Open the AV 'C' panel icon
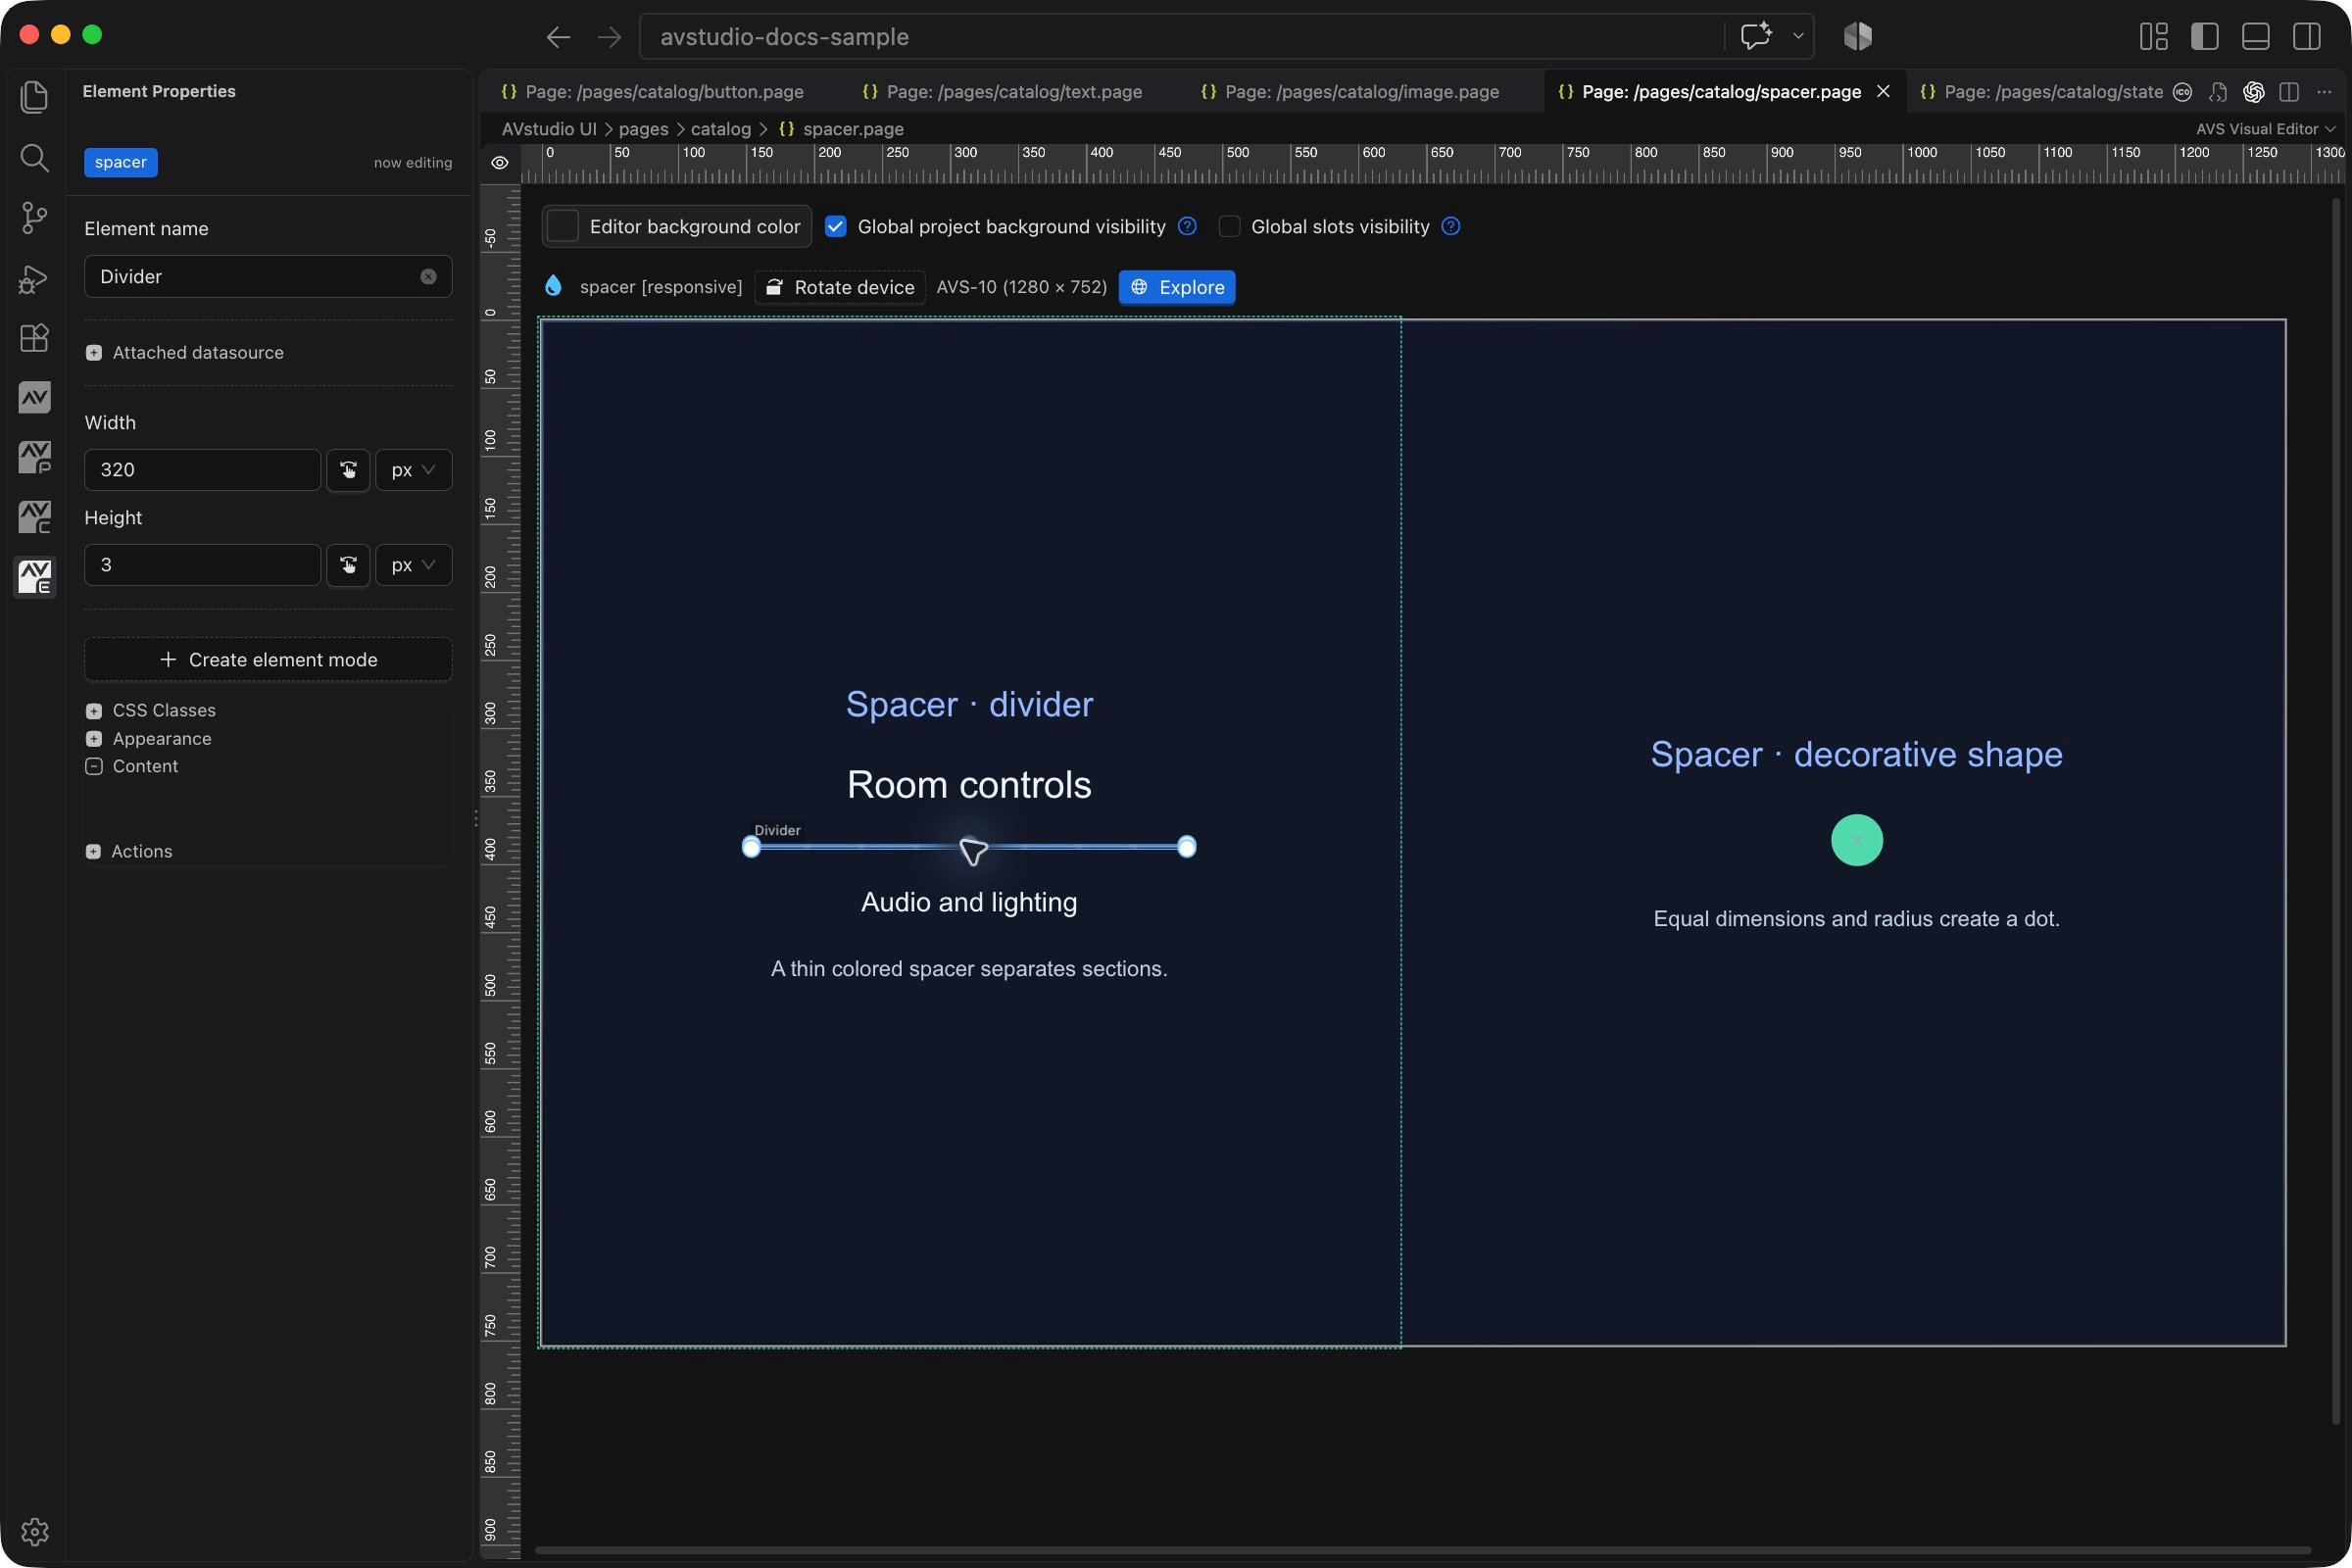2352x1568 pixels. pos(34,517)
